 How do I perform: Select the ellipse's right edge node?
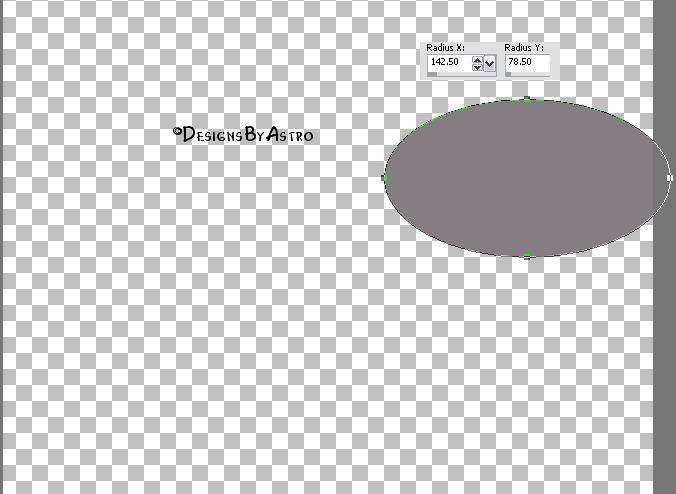670,178
